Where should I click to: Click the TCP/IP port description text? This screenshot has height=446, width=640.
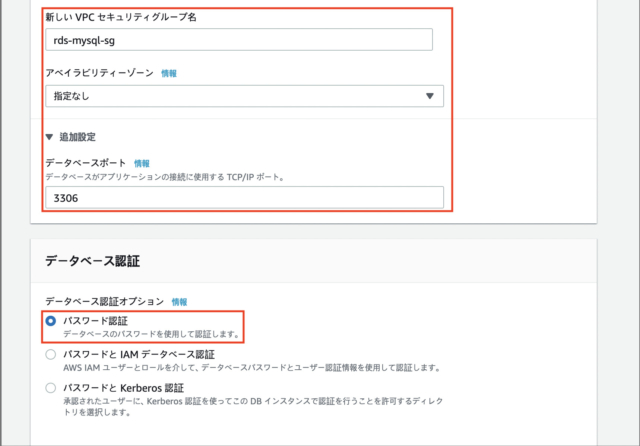(165, 177)
